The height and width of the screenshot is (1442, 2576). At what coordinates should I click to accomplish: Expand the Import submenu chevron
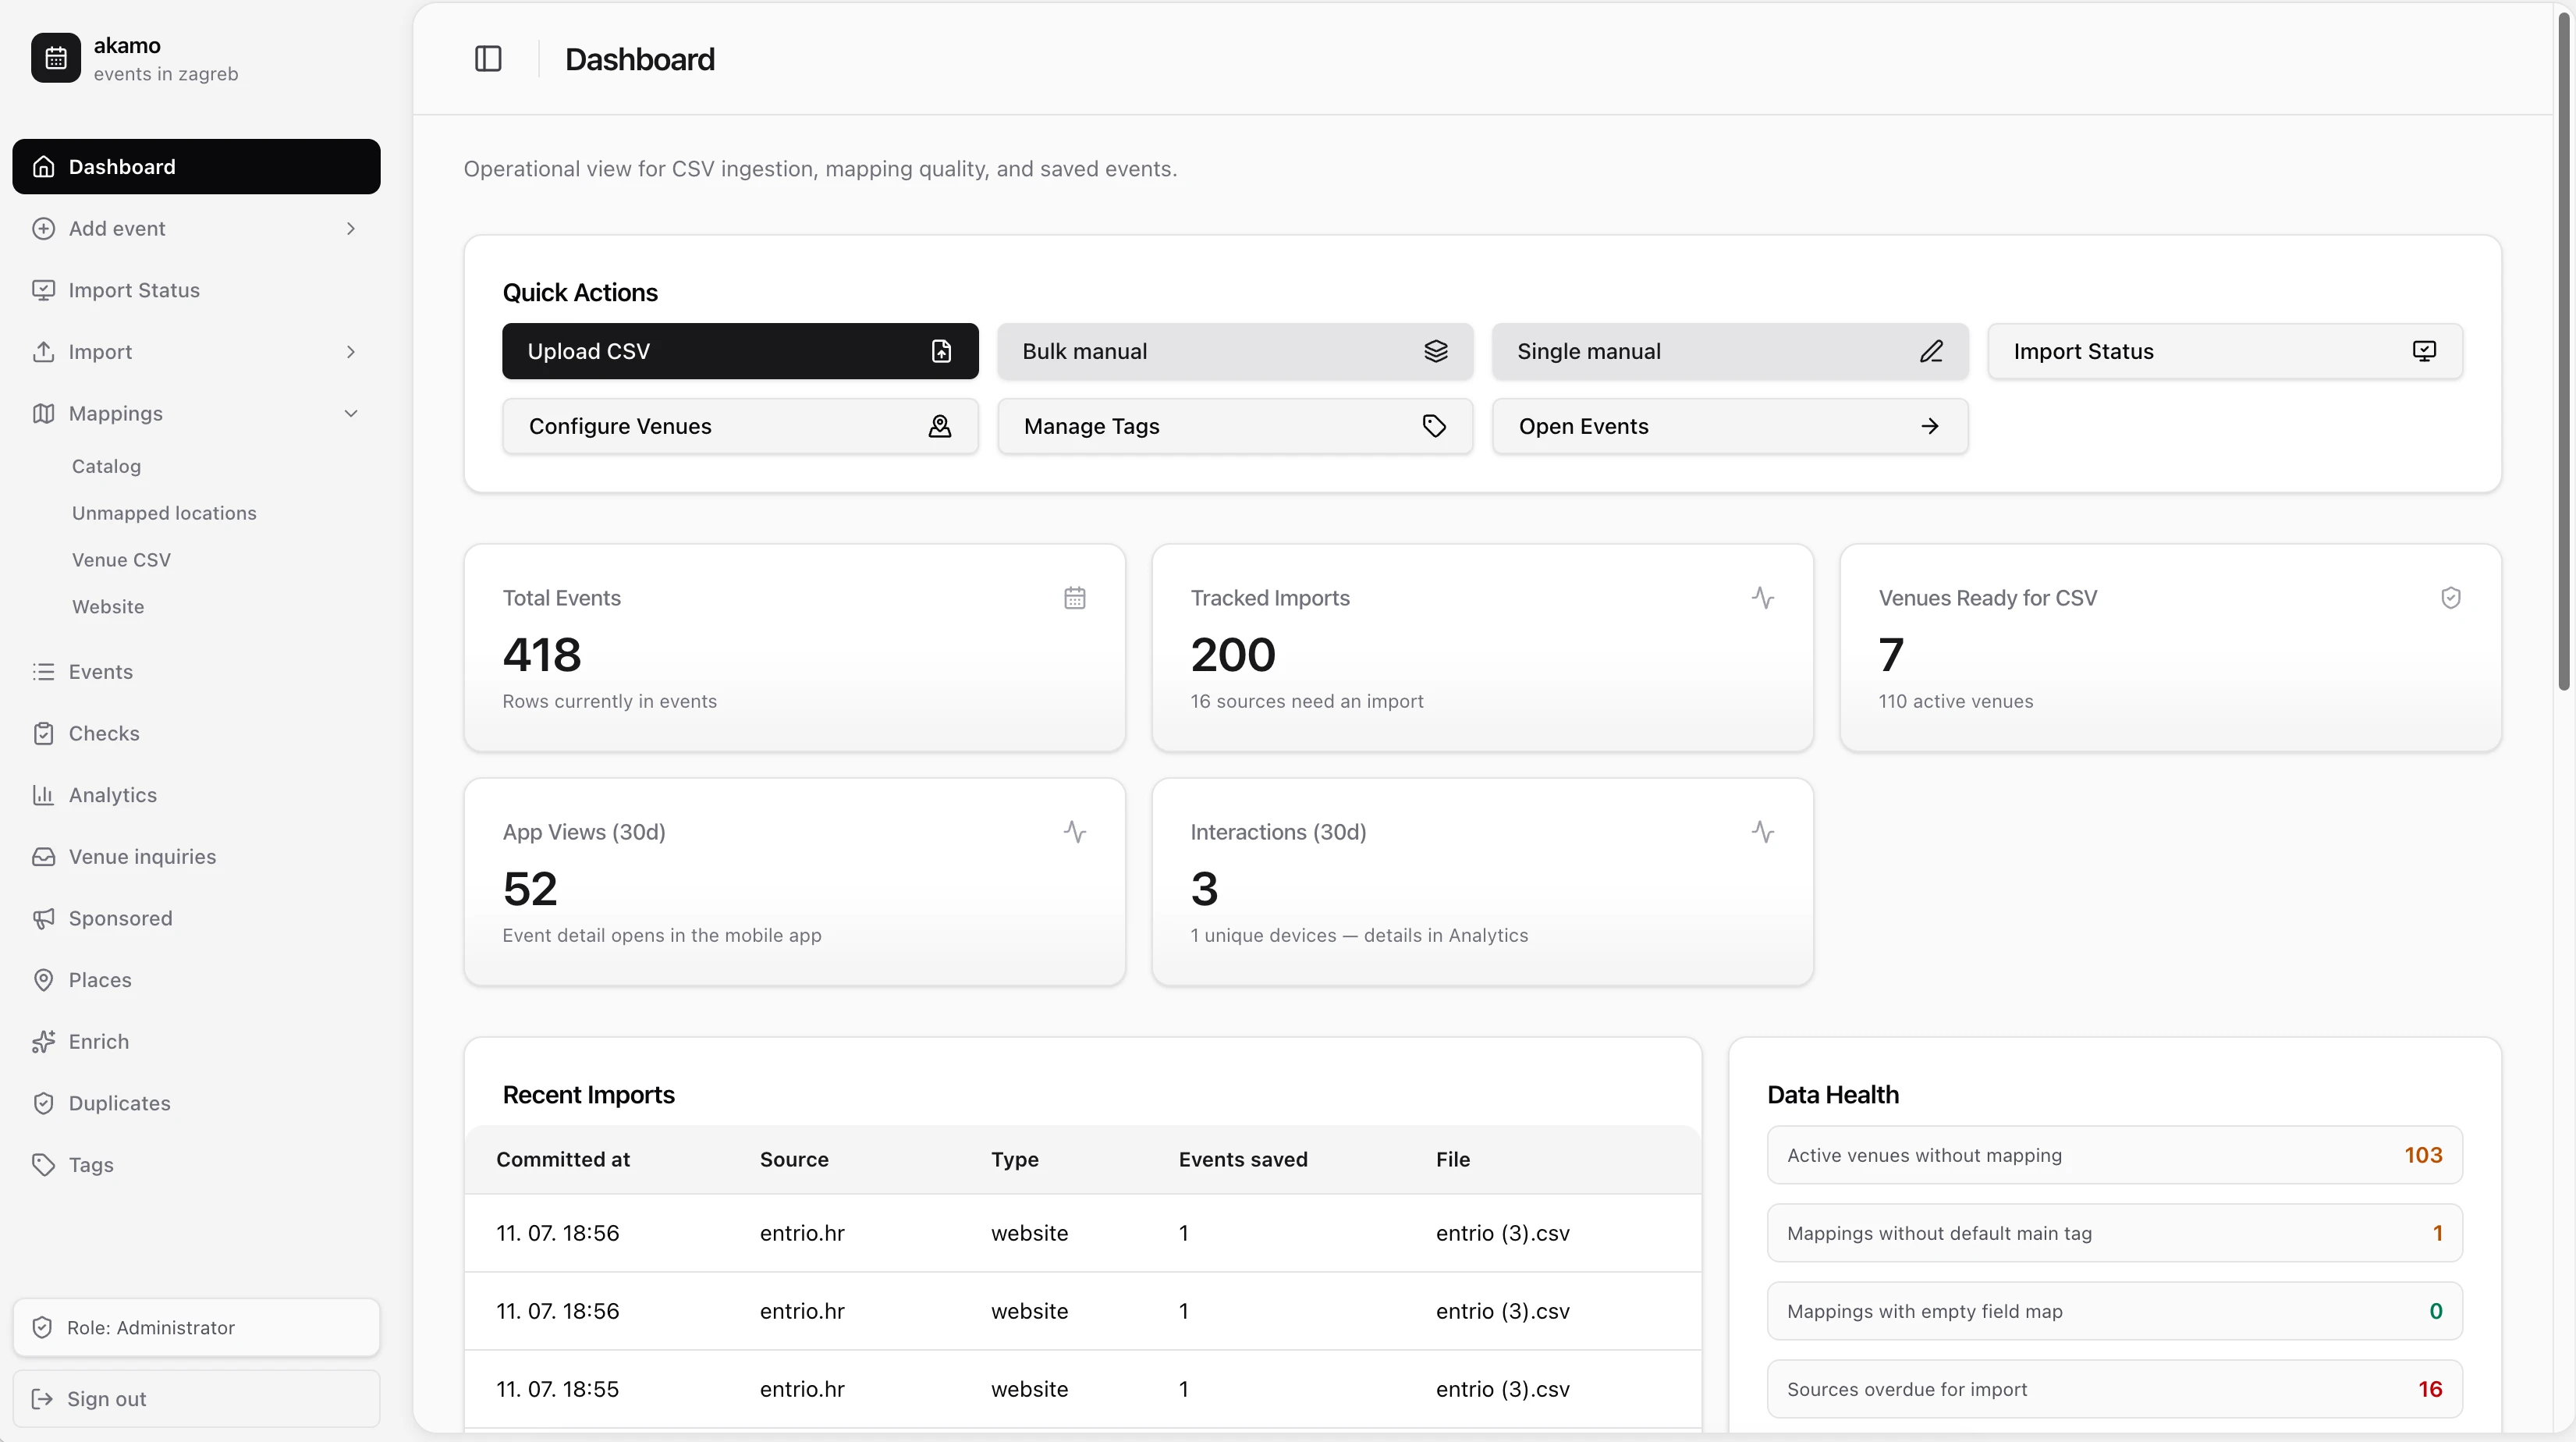[x=351, y=352]
